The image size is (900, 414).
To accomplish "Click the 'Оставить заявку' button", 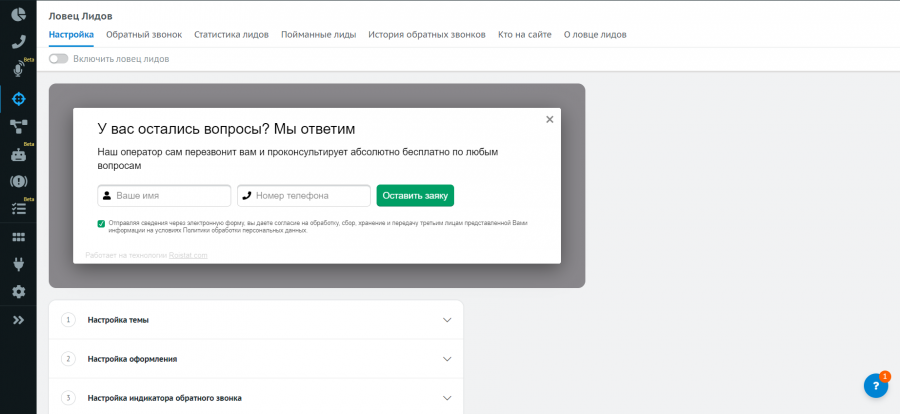I will point(415,196).
